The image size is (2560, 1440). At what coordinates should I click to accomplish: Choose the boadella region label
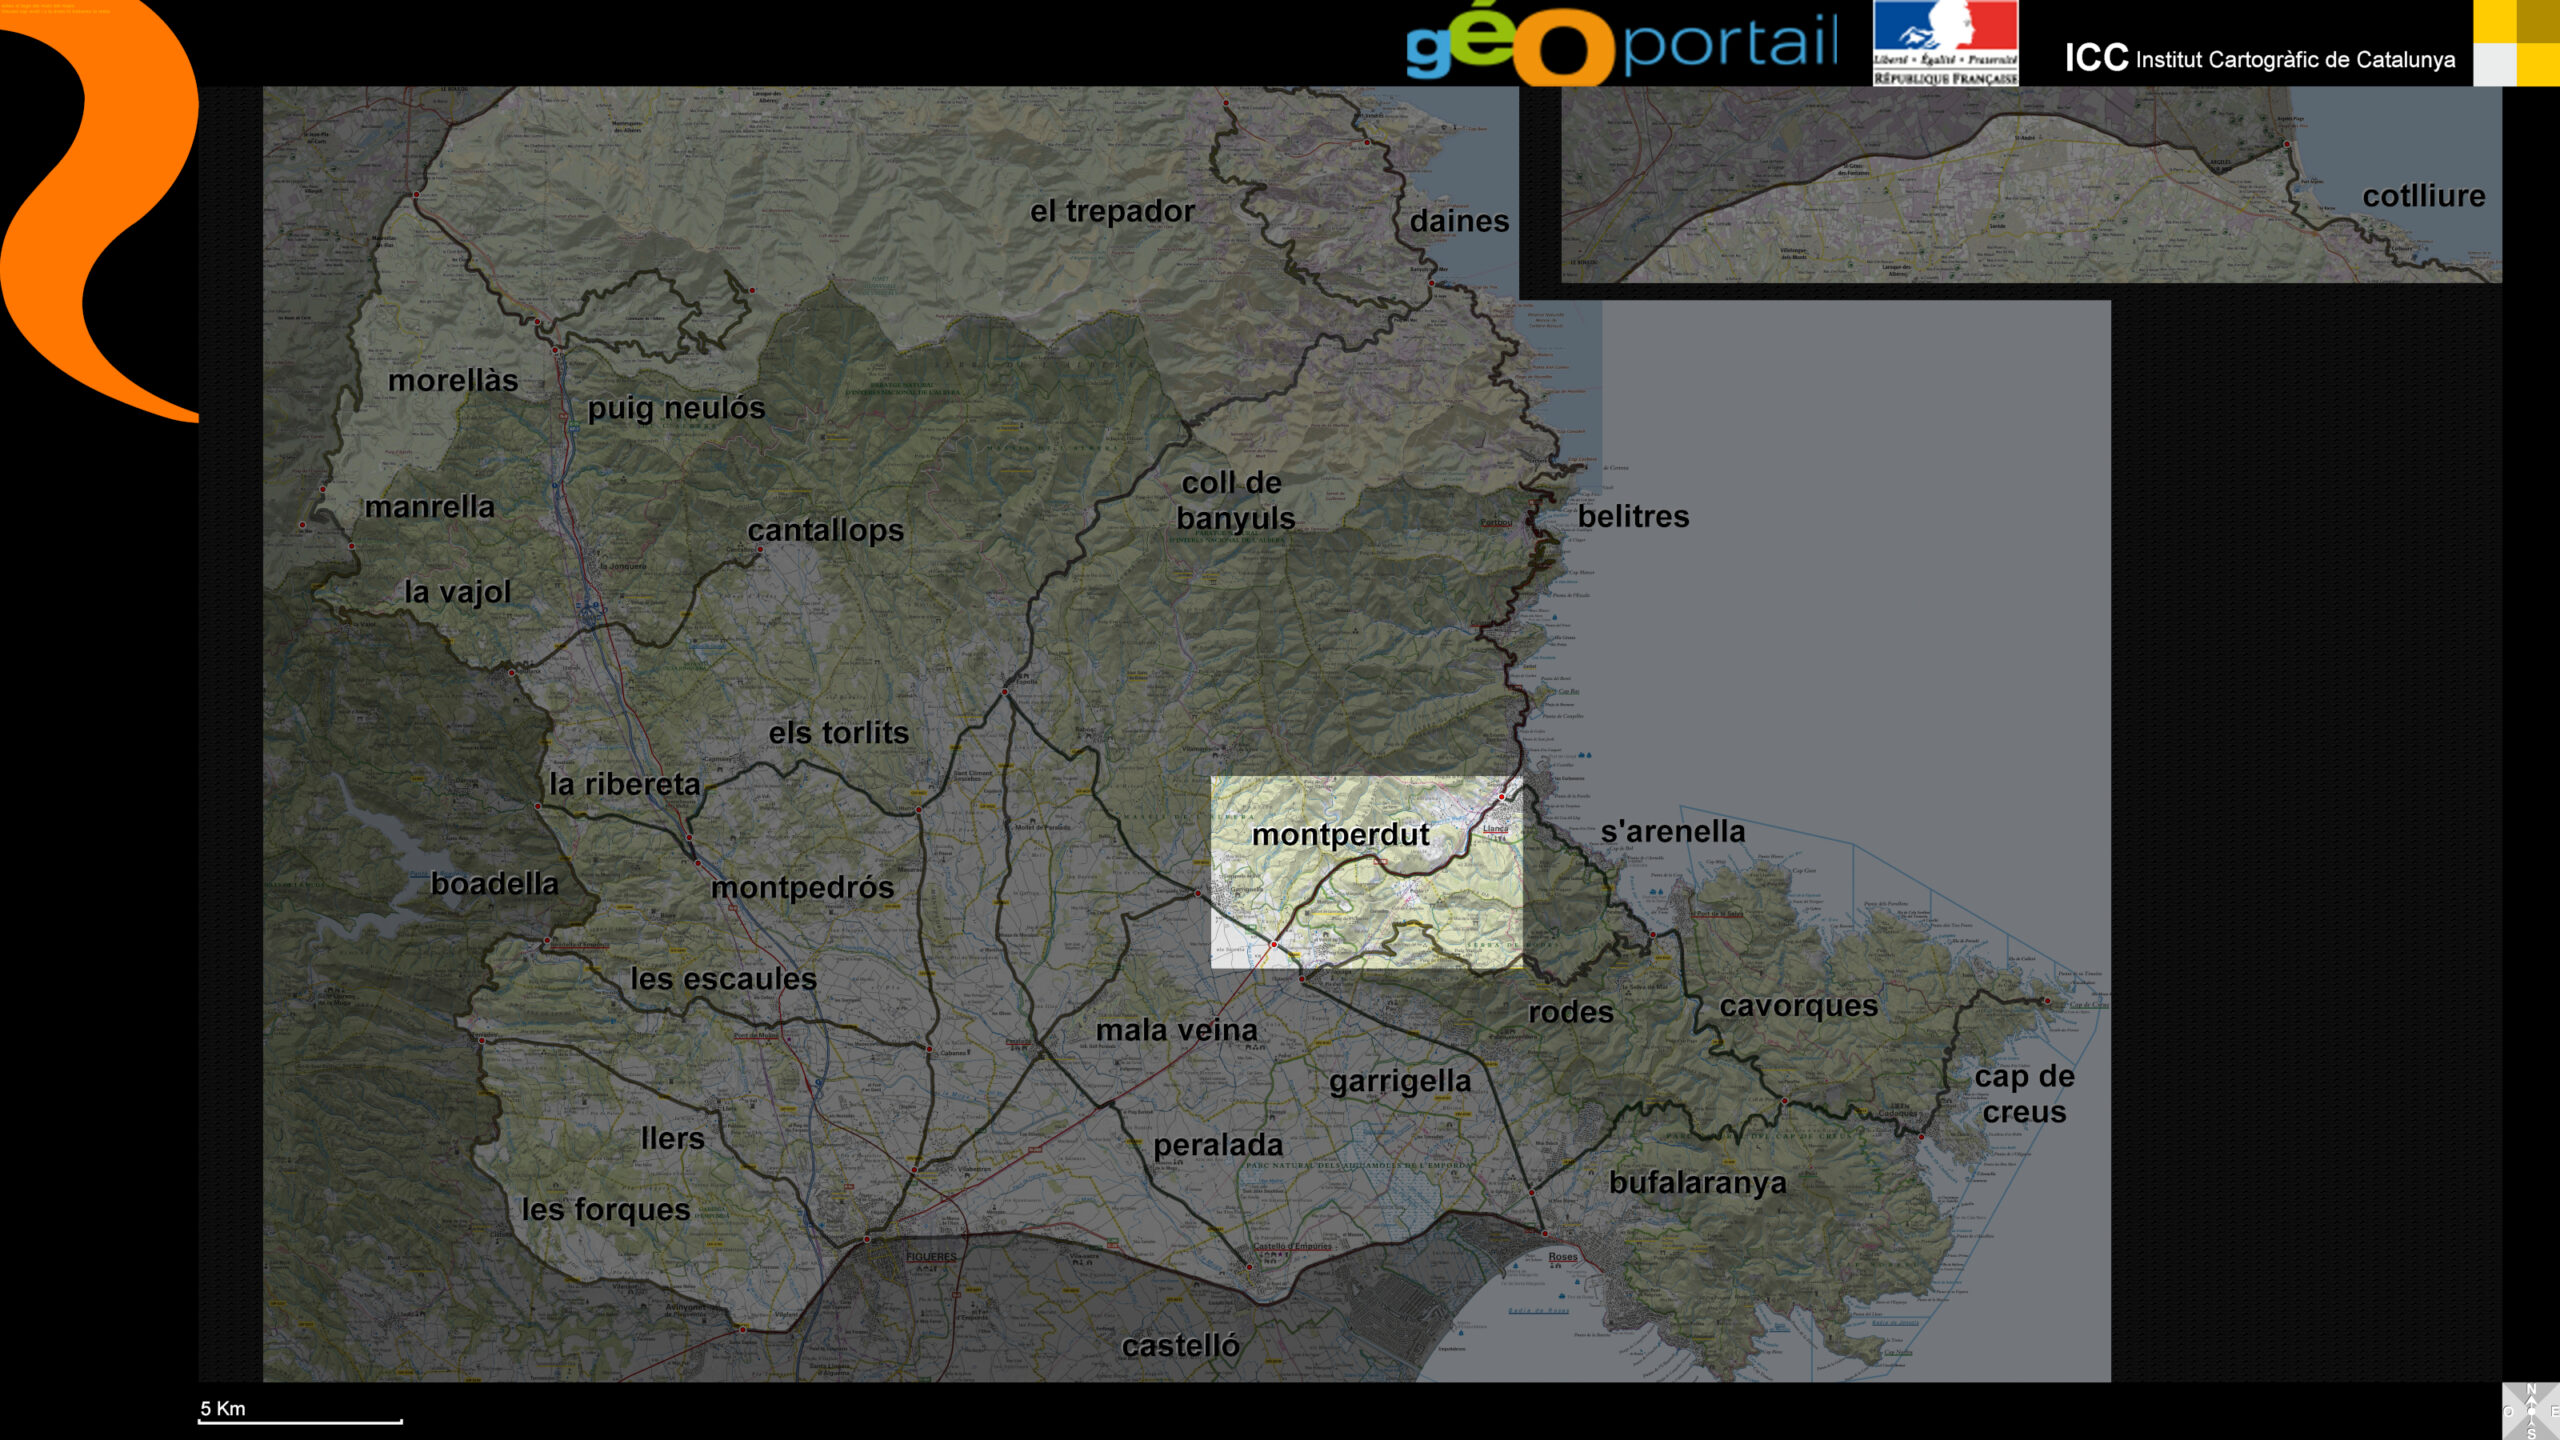pyautogui.click(x=494, y=884)
